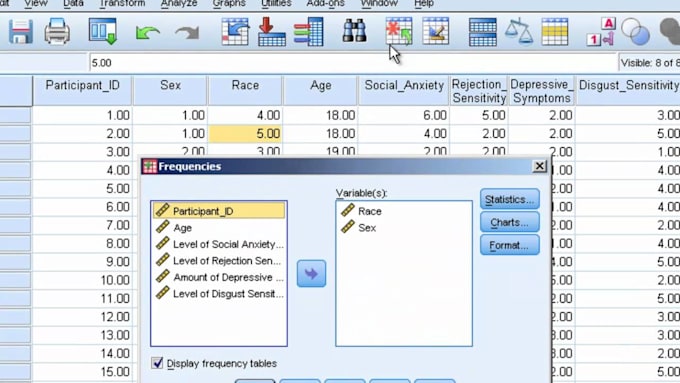Open the Transform menu
This screenshot has width=680, height=383.
pyautogui.click(x=122, y=3)
